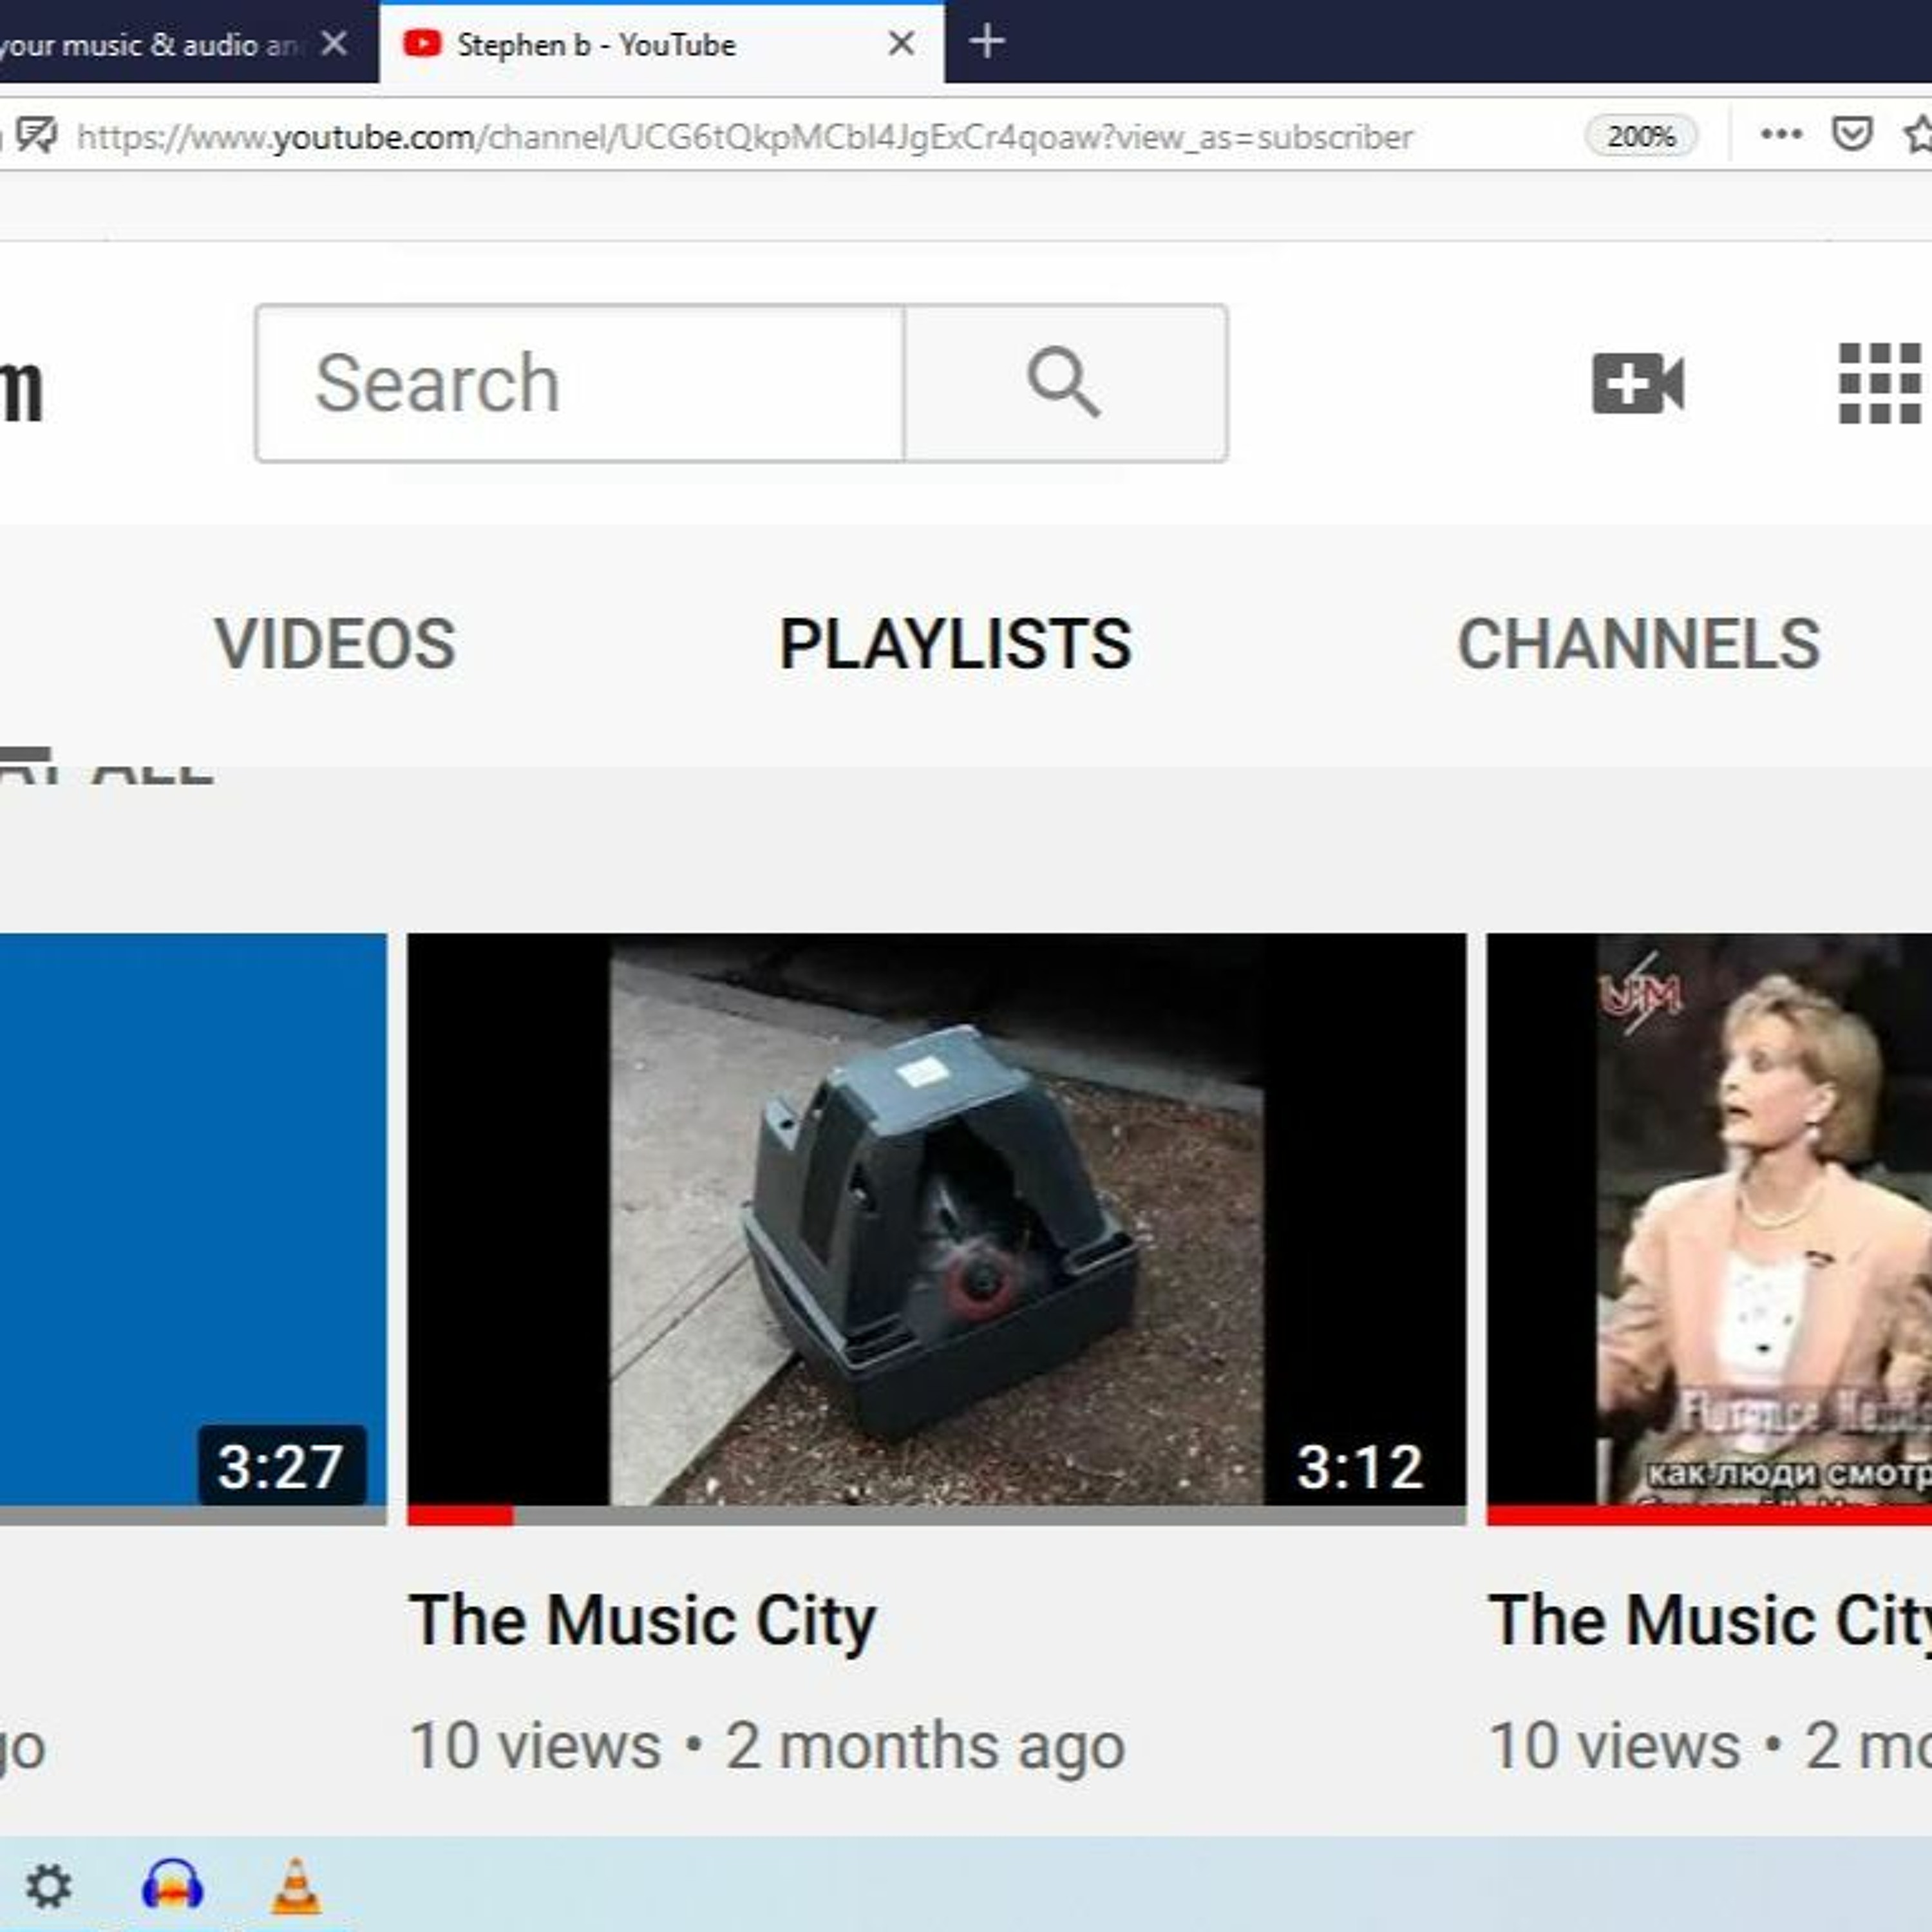The width and height of the screenshot is (1932, 1932).
Task: Open the create video camera icon
Action: (1638, 383)
